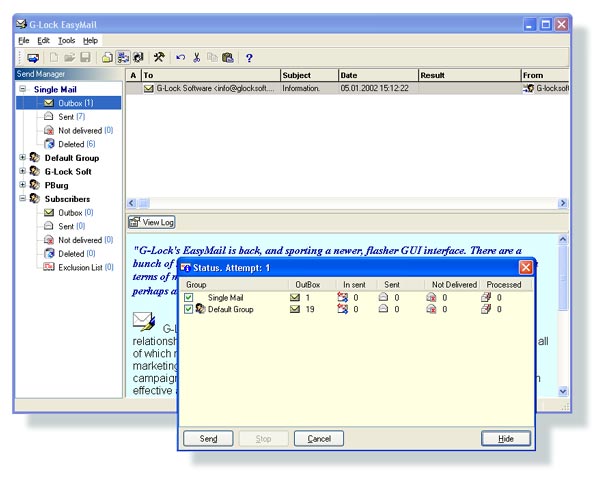Click the save floppy disk toolbar icon
Image resolution: width=600 pixels, height=481 pixels.
coord(85,58)
